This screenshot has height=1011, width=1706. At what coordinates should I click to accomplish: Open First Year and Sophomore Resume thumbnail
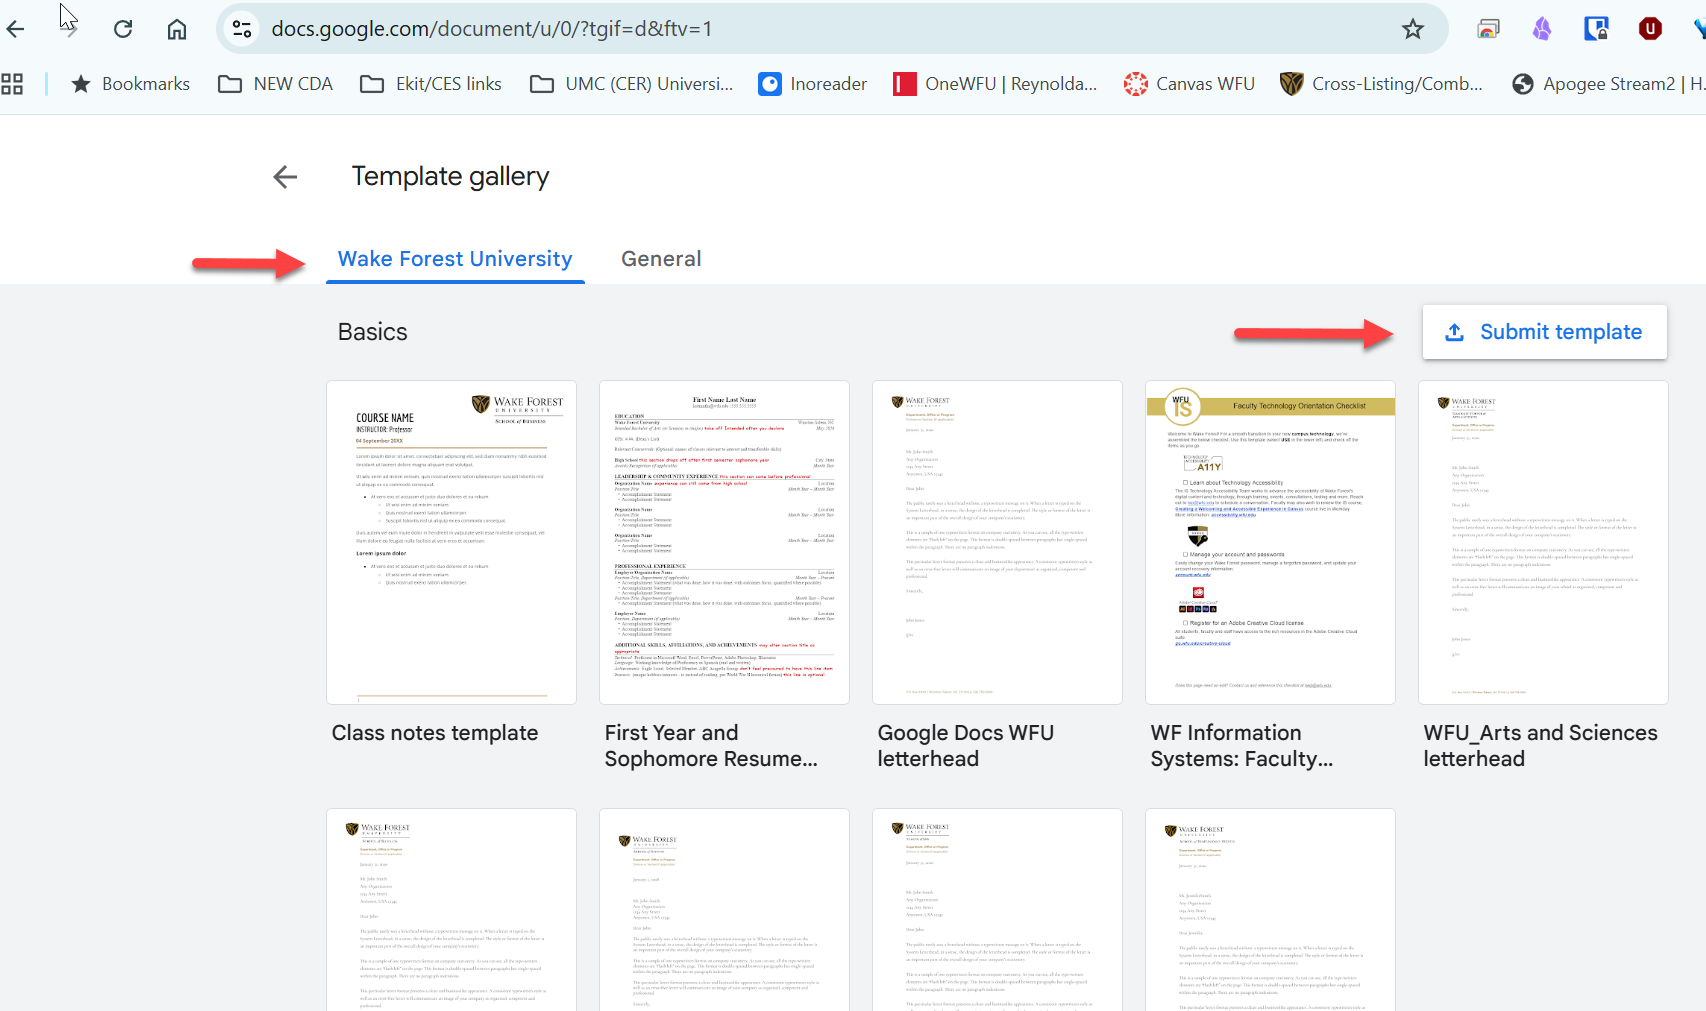coord(724,542)
